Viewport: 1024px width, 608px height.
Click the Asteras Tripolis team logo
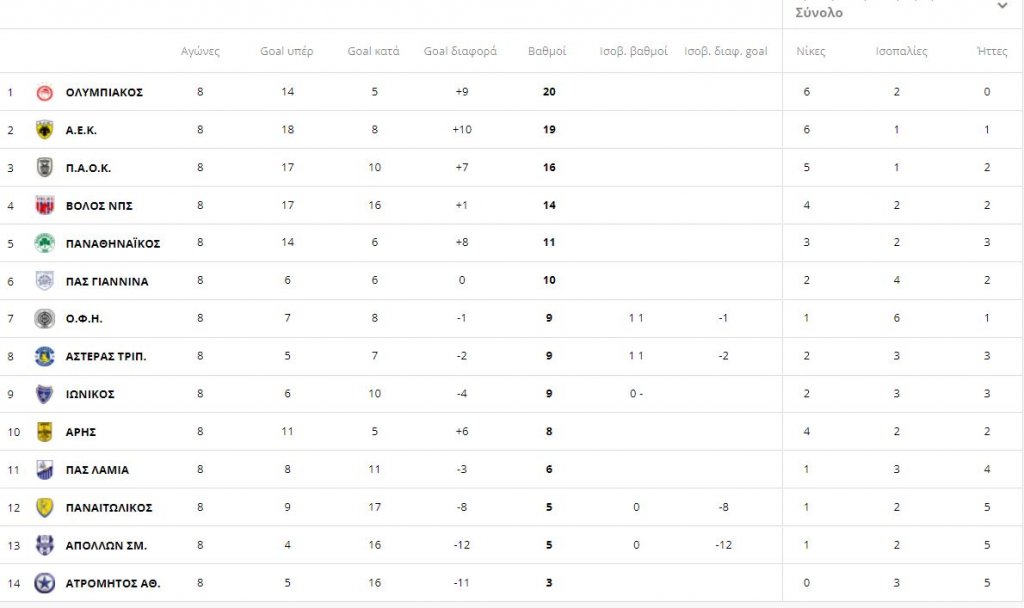(44, 356)
